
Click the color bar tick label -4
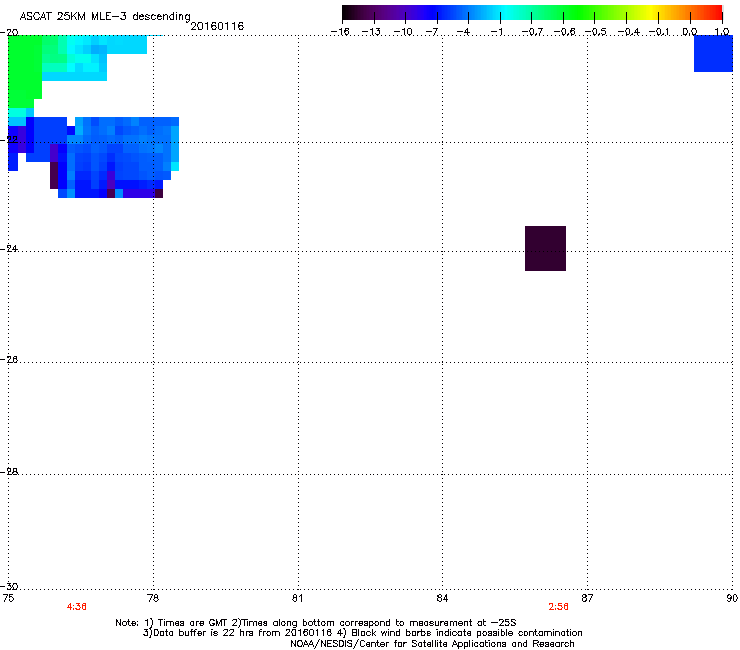click(463, 32)
